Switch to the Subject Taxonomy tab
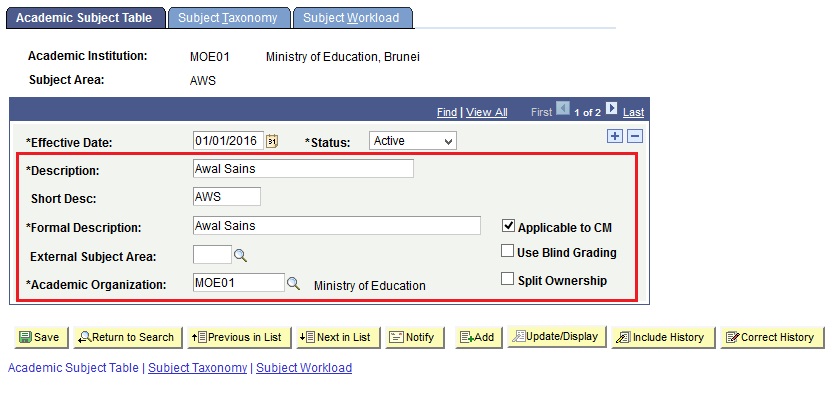Image resolution: width=838 pixels, height=395 pixels. pyautogui.click(x=228, y=18)
